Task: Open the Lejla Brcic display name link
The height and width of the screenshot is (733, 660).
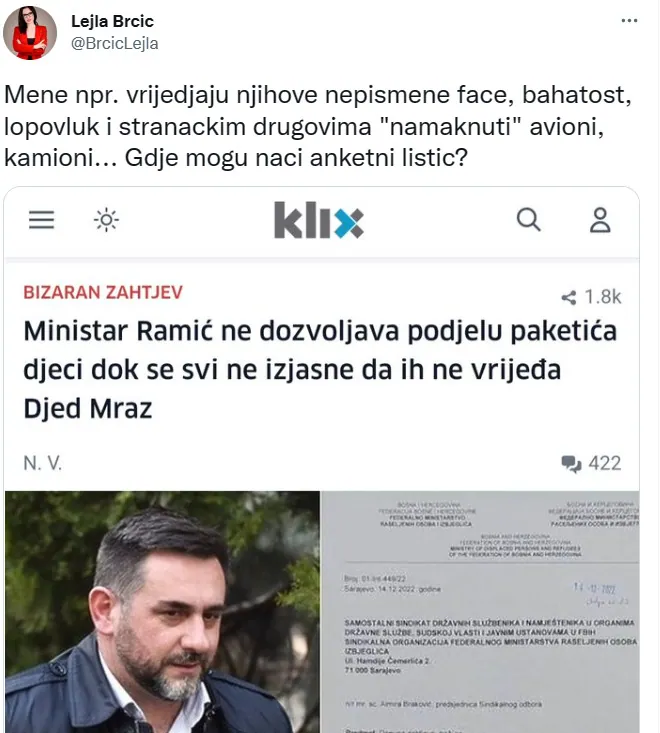Action: [x=112, y=21]
